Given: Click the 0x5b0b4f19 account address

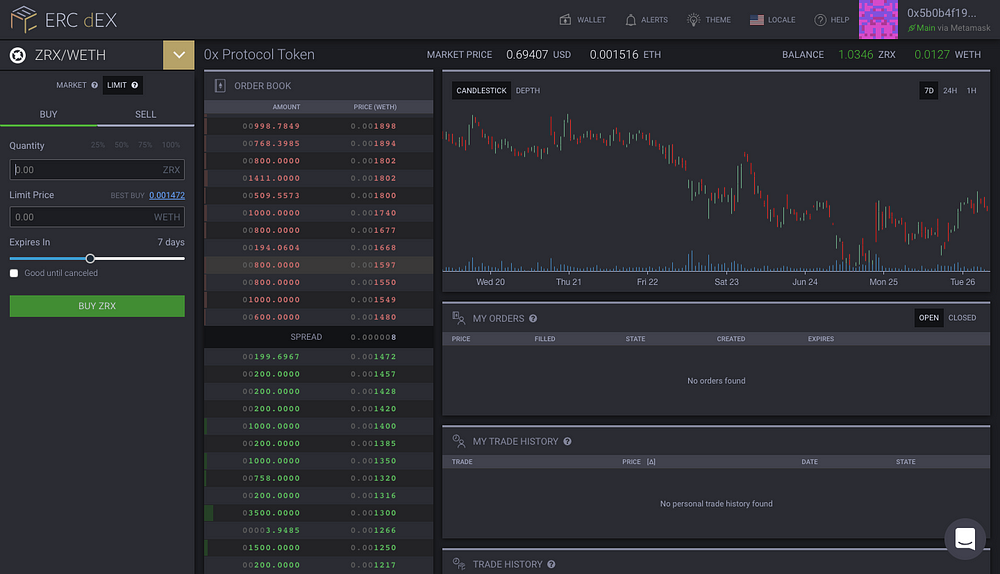Looking at the screenshot, I should (941, 13).
